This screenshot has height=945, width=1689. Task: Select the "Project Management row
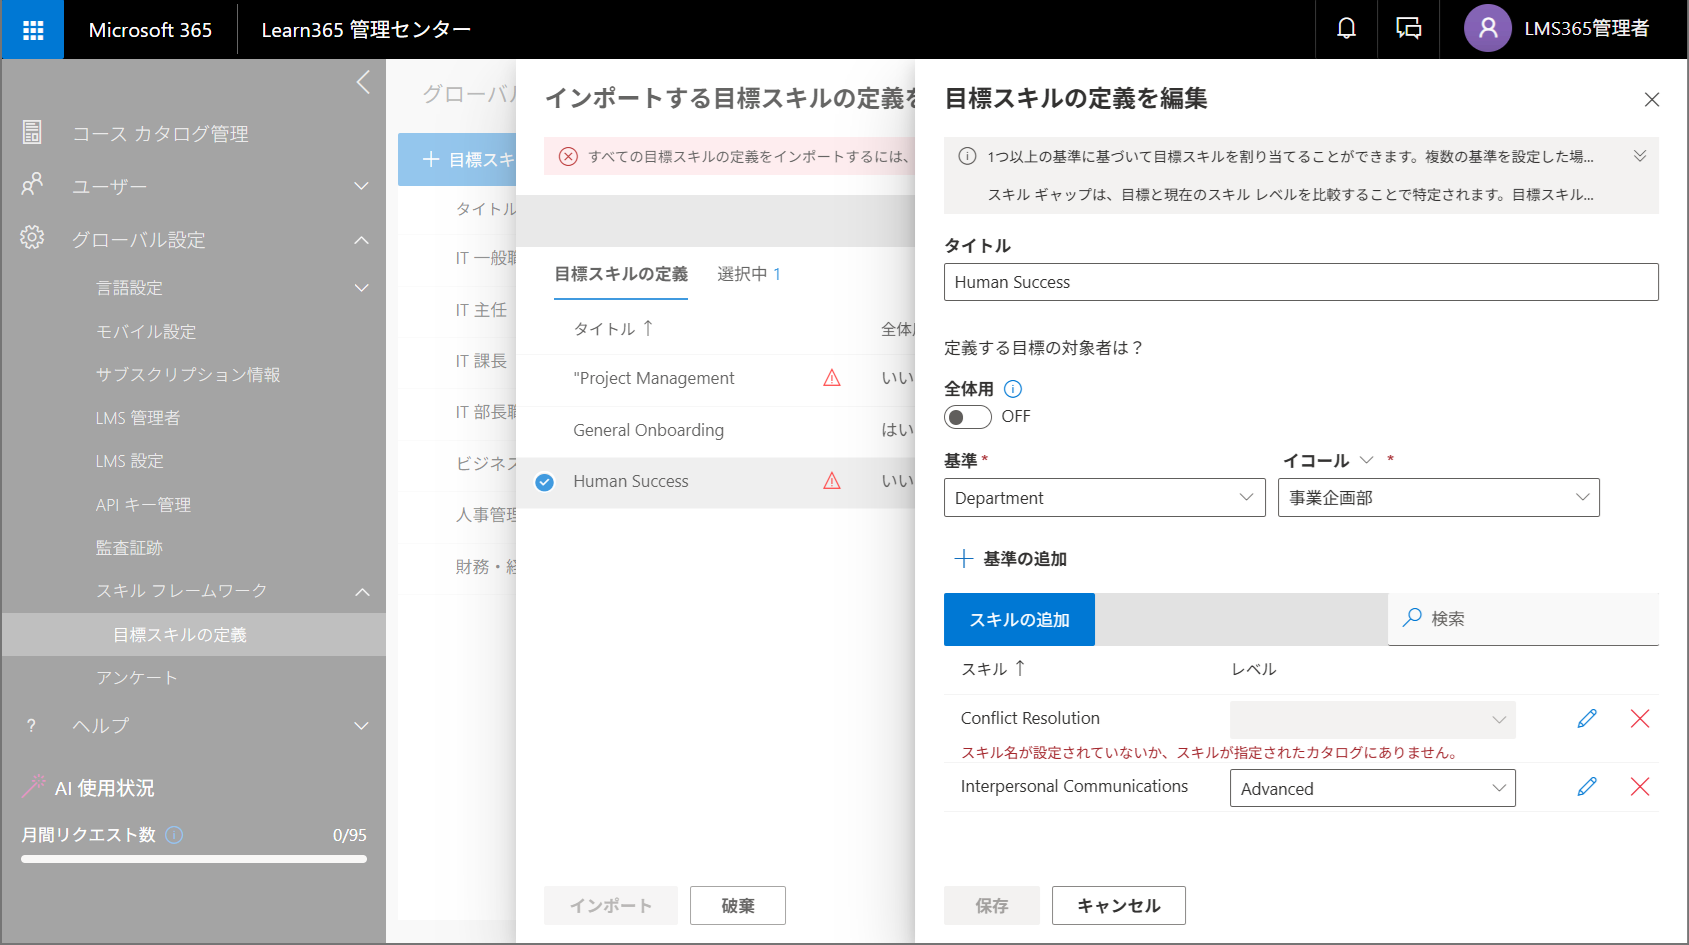[716, 378]
